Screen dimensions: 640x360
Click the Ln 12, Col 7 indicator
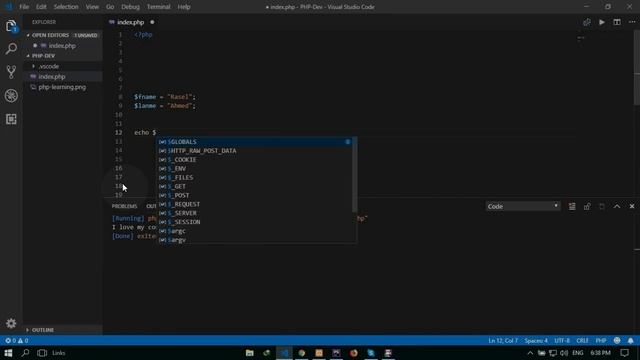click(x=503, y=340)
